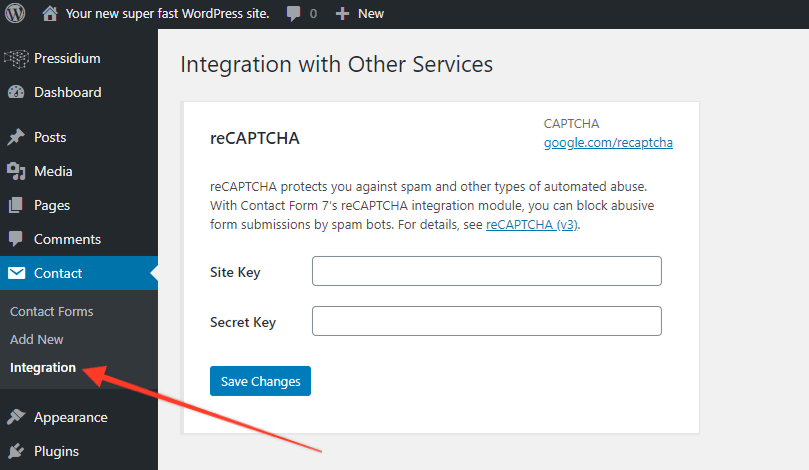This screenshot has width=809, height=470.
Task: Go to the Dashboard menu
Action: pos(68,92)
